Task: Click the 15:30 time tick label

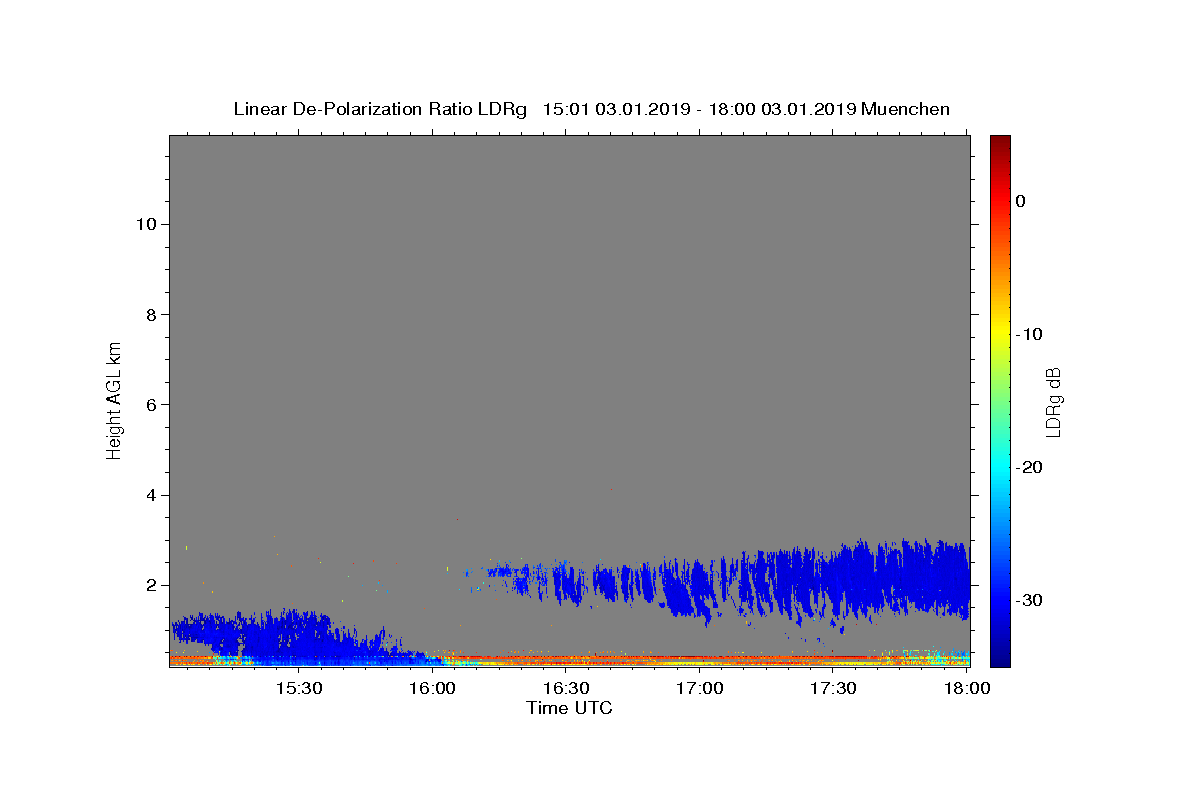Action: pos(298,689)
